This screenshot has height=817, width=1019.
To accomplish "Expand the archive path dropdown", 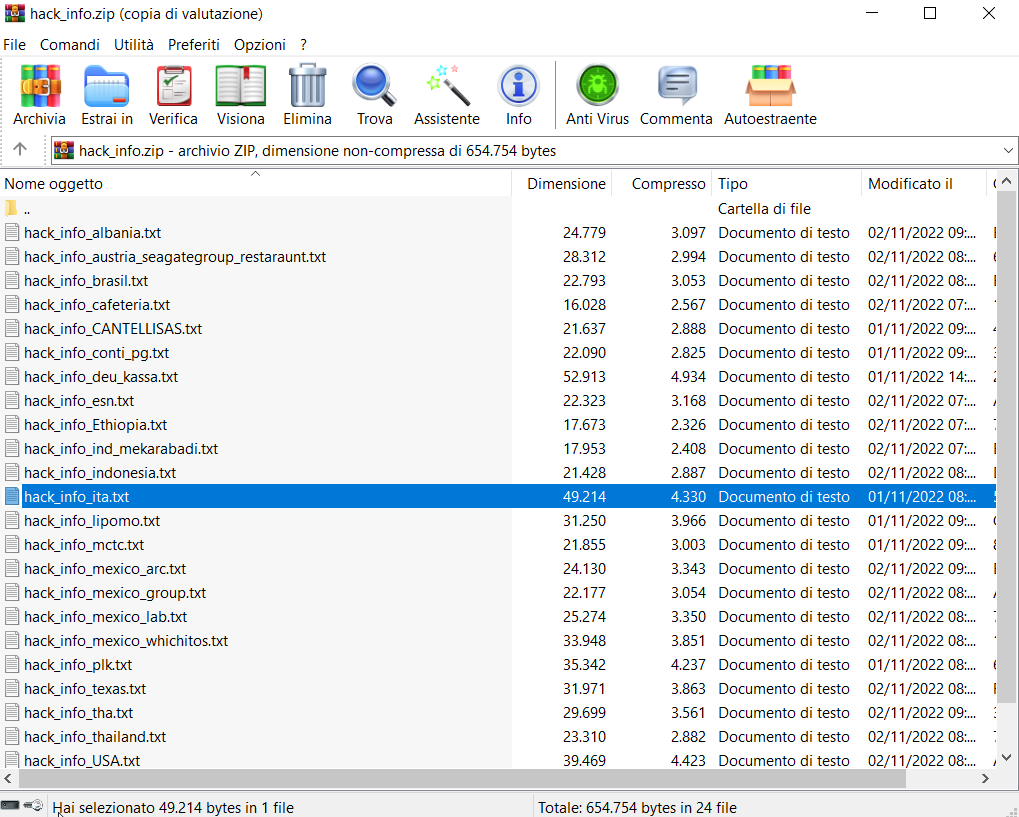I will tap(1007, 151).
